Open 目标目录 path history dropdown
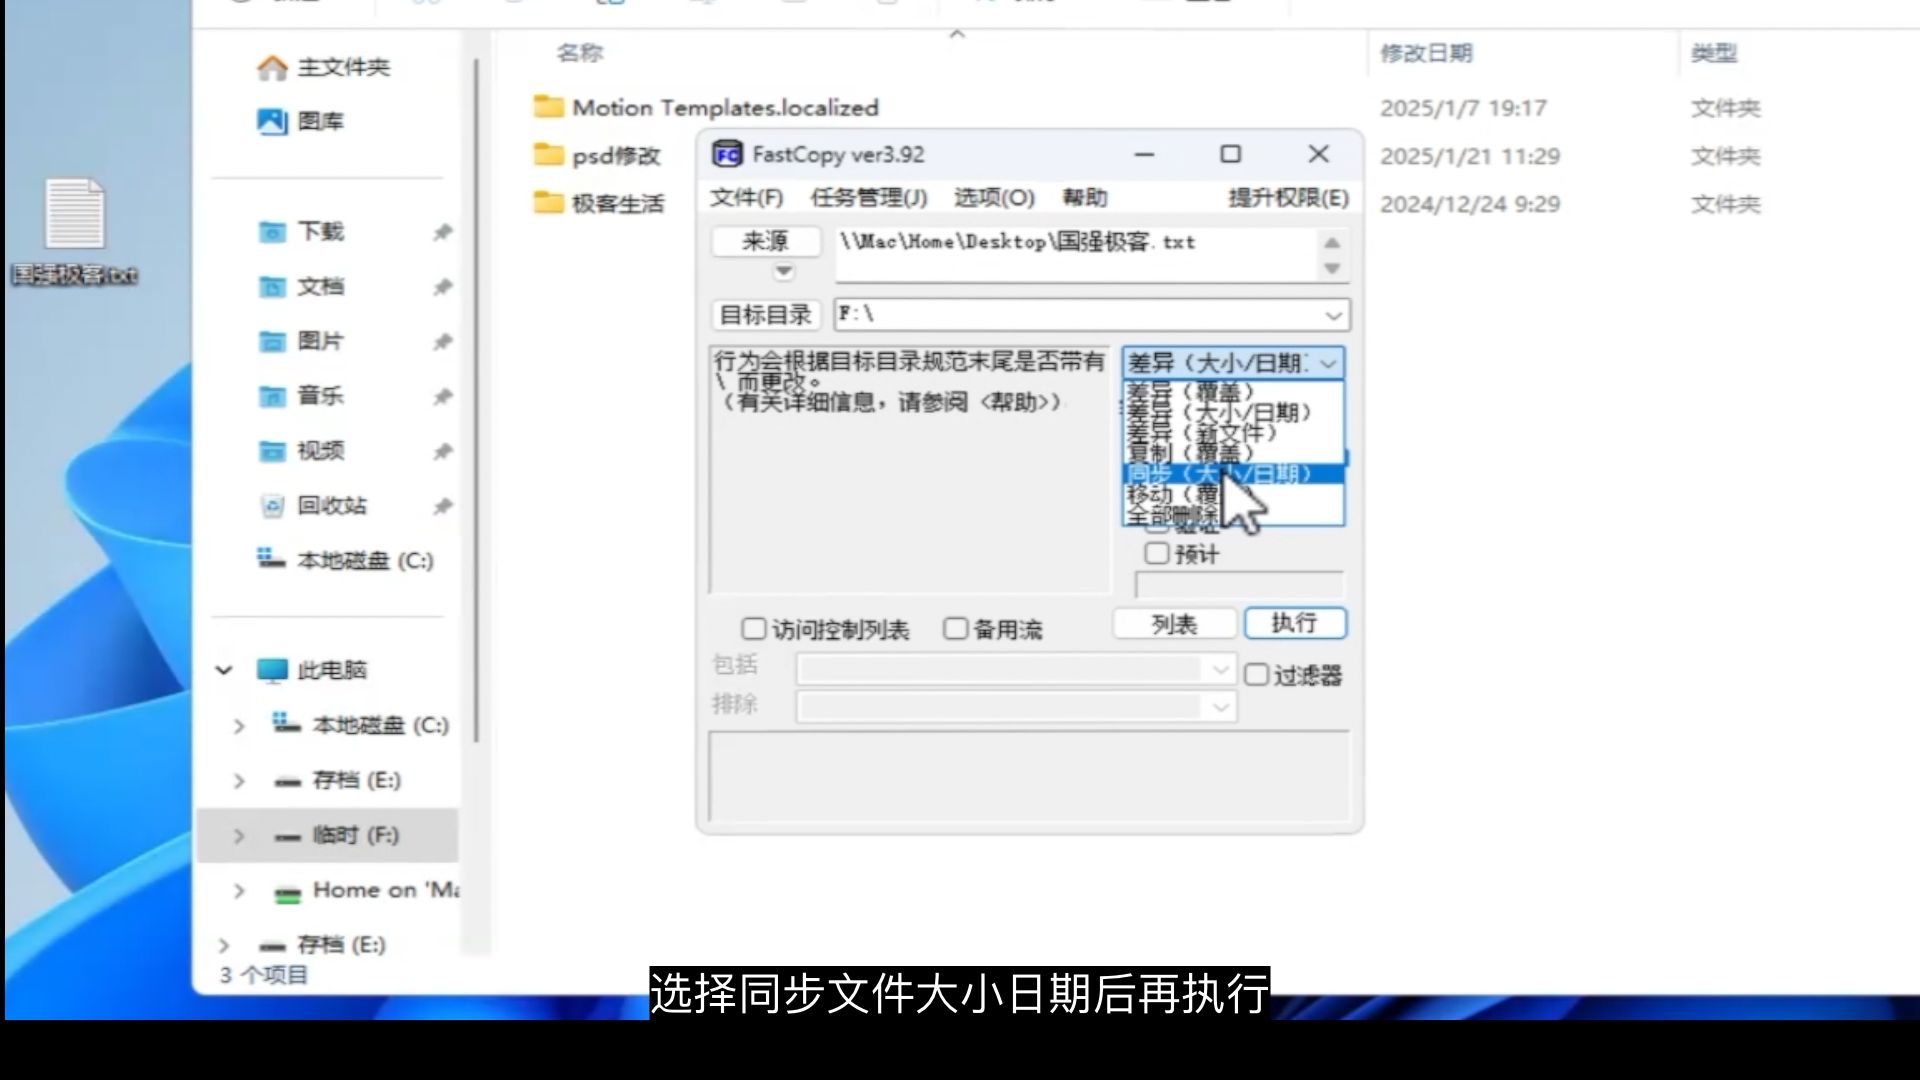 pos(1333,315)
